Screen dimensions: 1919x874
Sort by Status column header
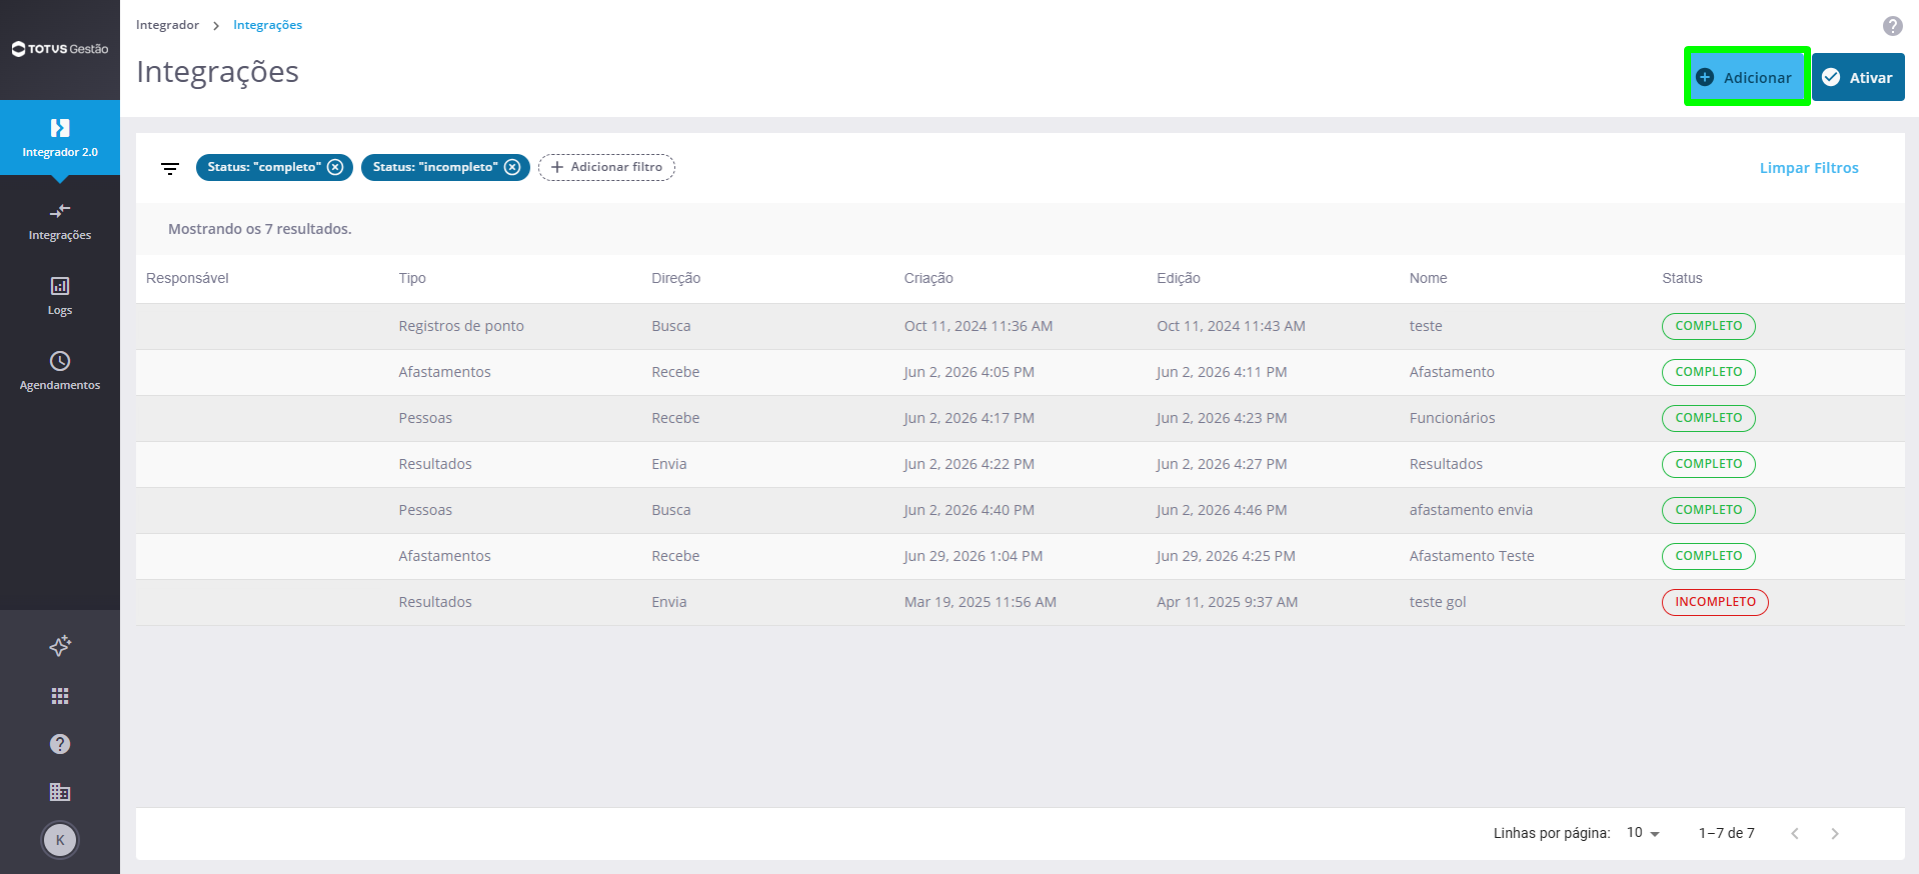coord(1682,278)
